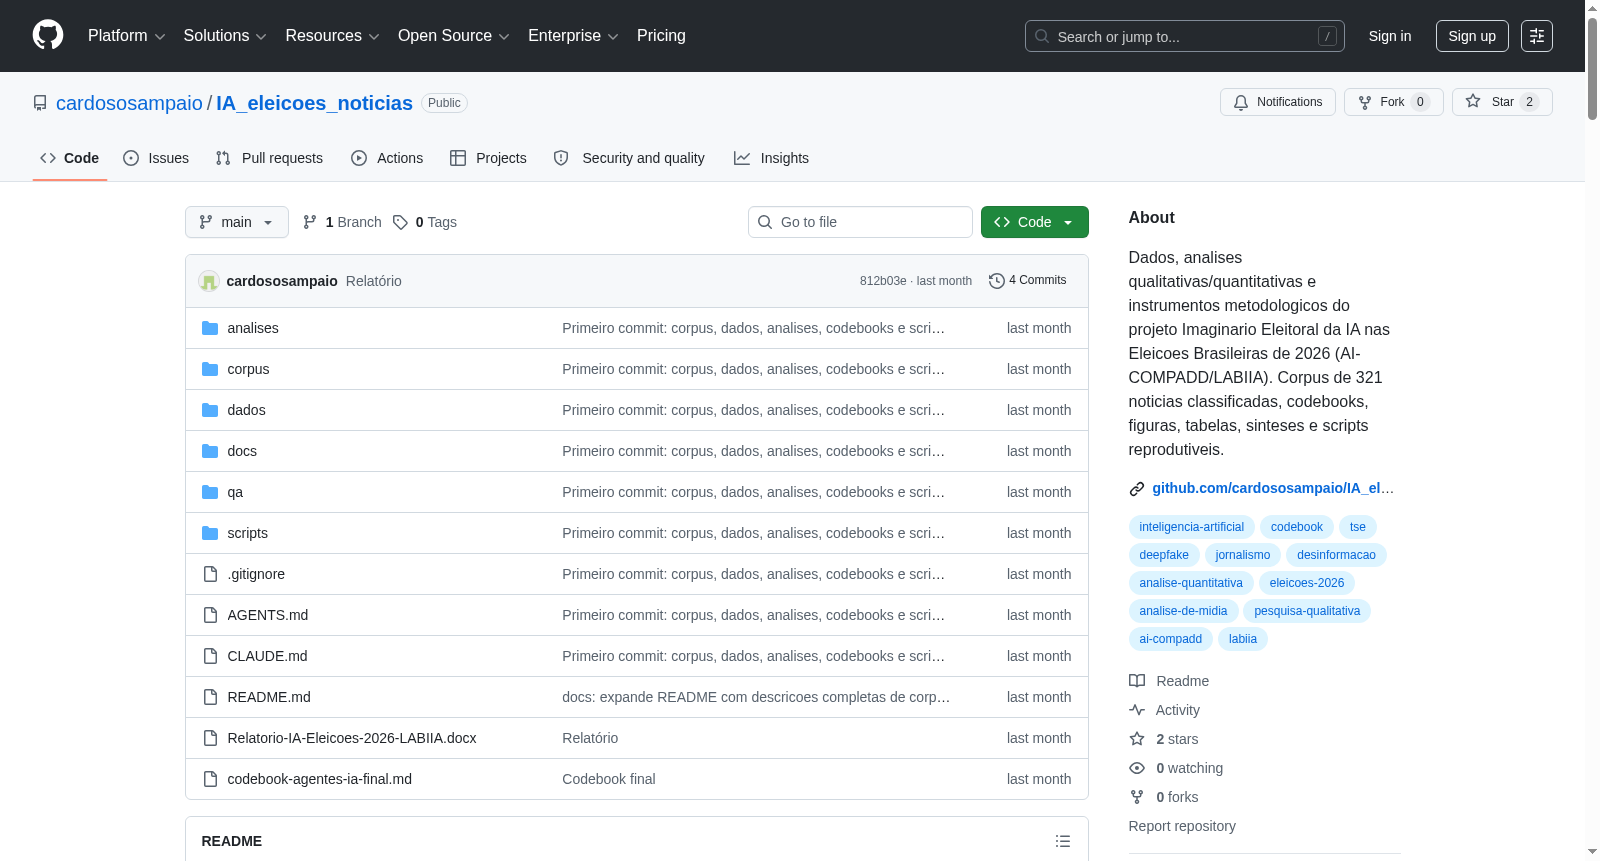Image resolution: width=1600 pixels, height=861 pixels.
Task: Open the Relatorio-IA-Eleicoes-2026-LABIIA.docx file
Action: [x=352, y=738]
